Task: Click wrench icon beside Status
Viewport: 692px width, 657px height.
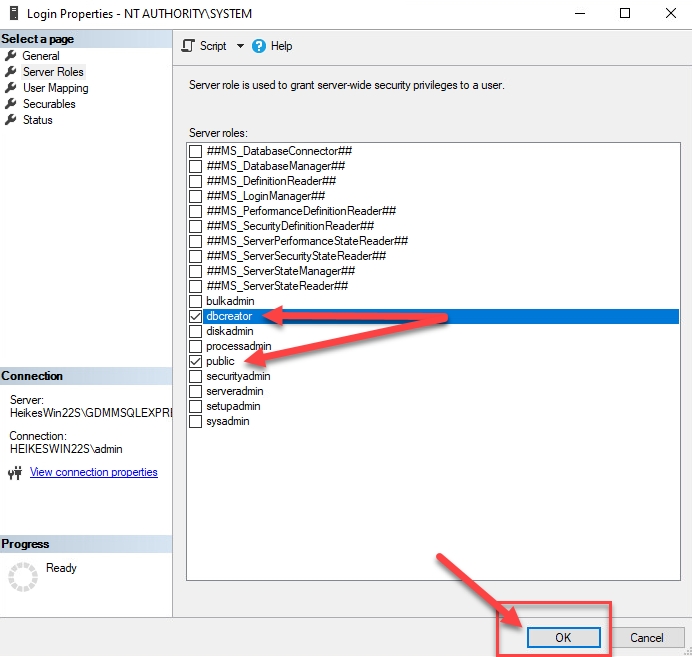Action: (x=11, y=120)
